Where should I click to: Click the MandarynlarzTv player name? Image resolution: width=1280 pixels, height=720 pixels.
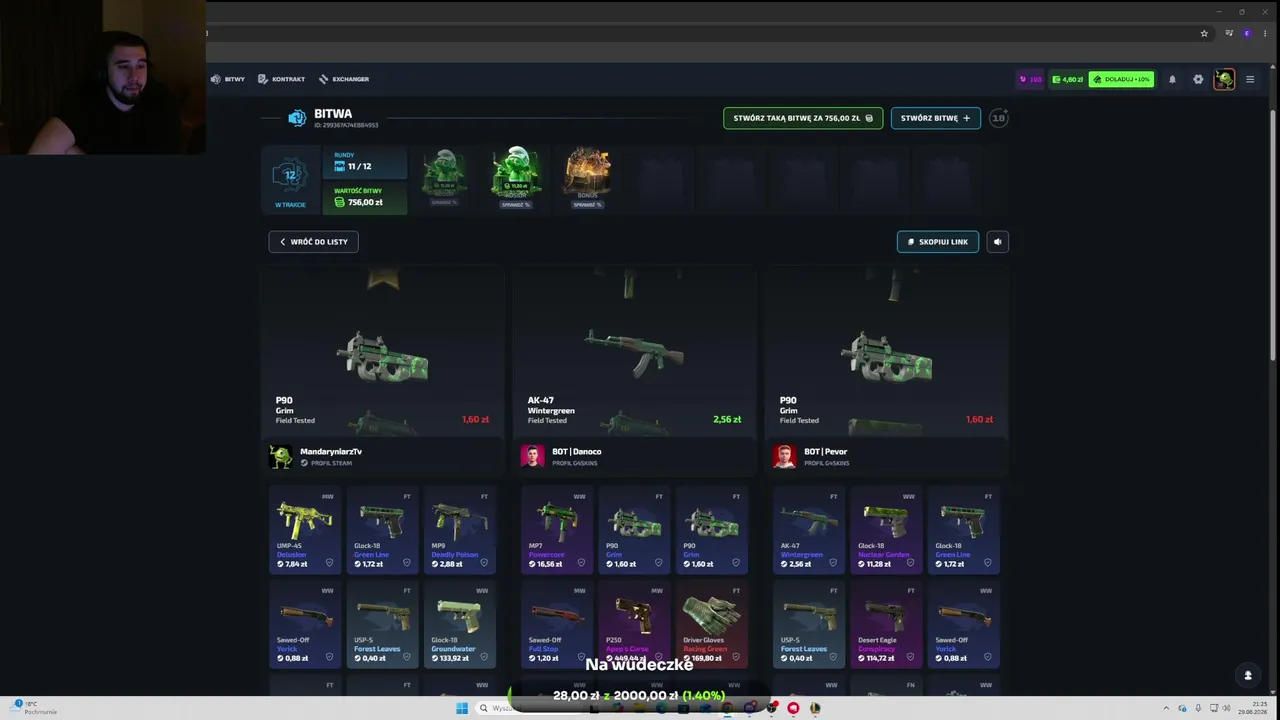pos(331,451)
